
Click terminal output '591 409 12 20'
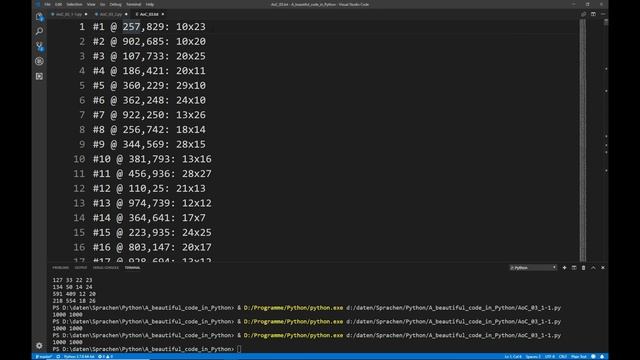tap(74, 294)
